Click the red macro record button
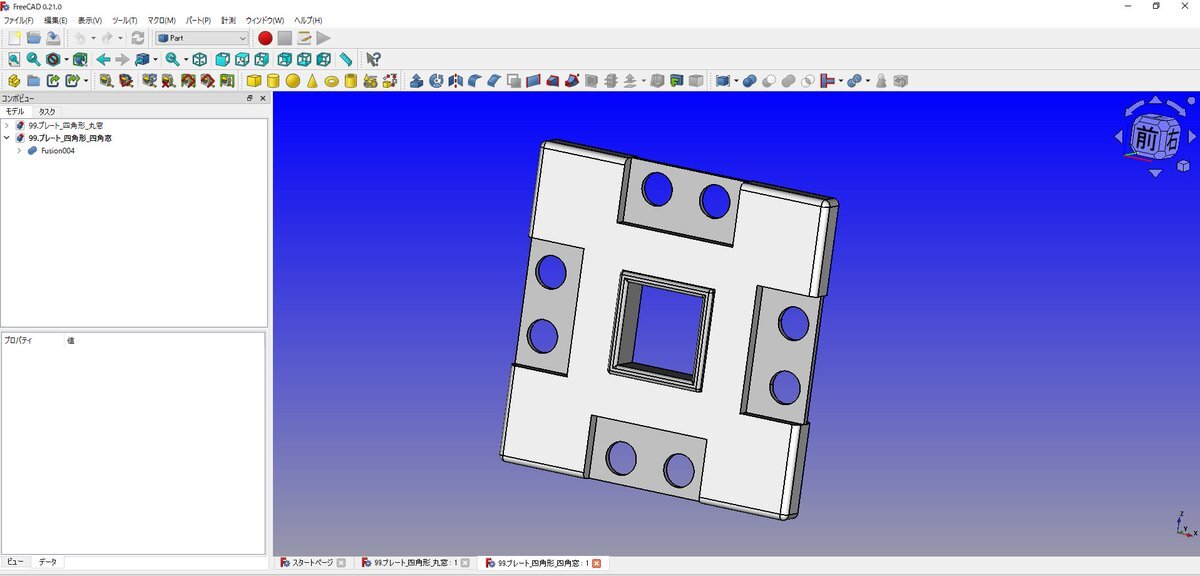Image resolution: width=1200 pixels, height=576 pixels. (x=265, y=38)
